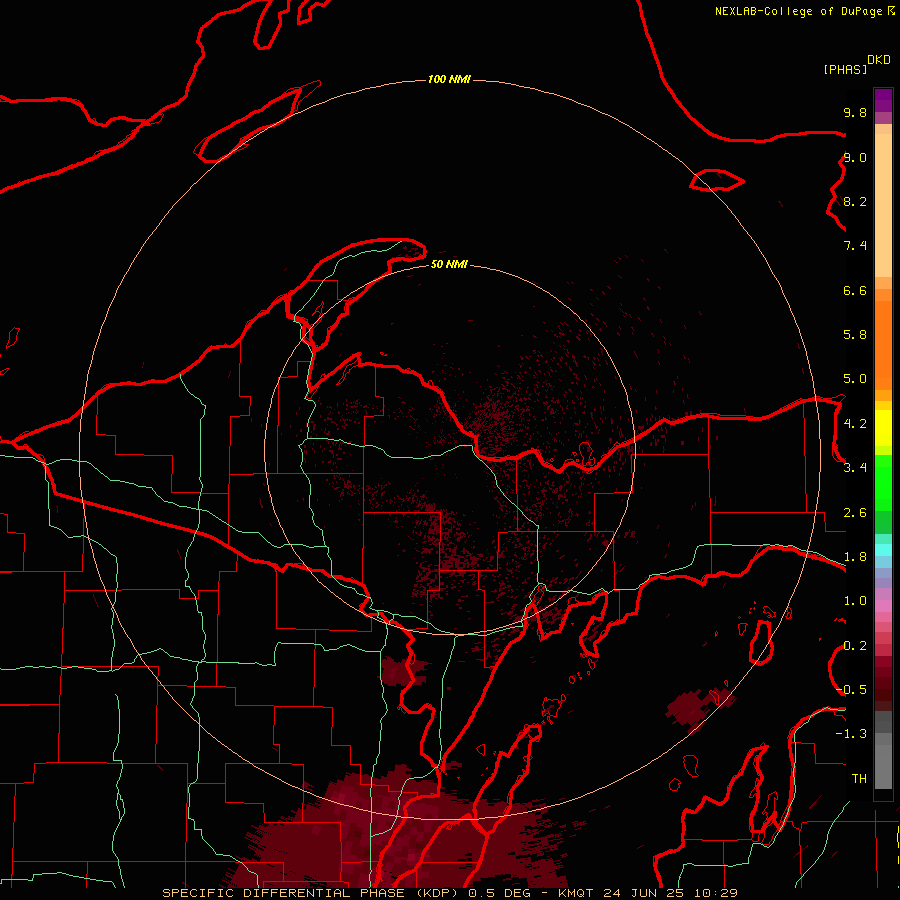
Task: Click the 4.2 legend value
Action: pos(855,423)
